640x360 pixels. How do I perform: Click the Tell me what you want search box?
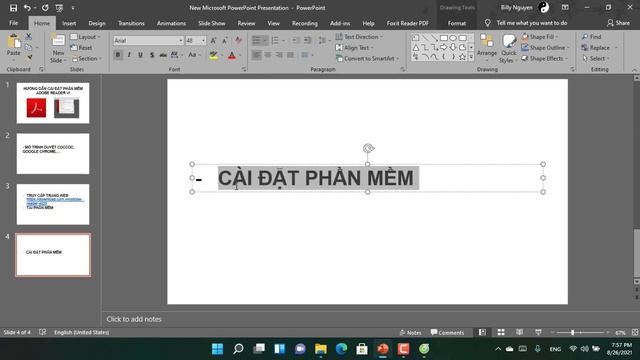pos(531,23)
